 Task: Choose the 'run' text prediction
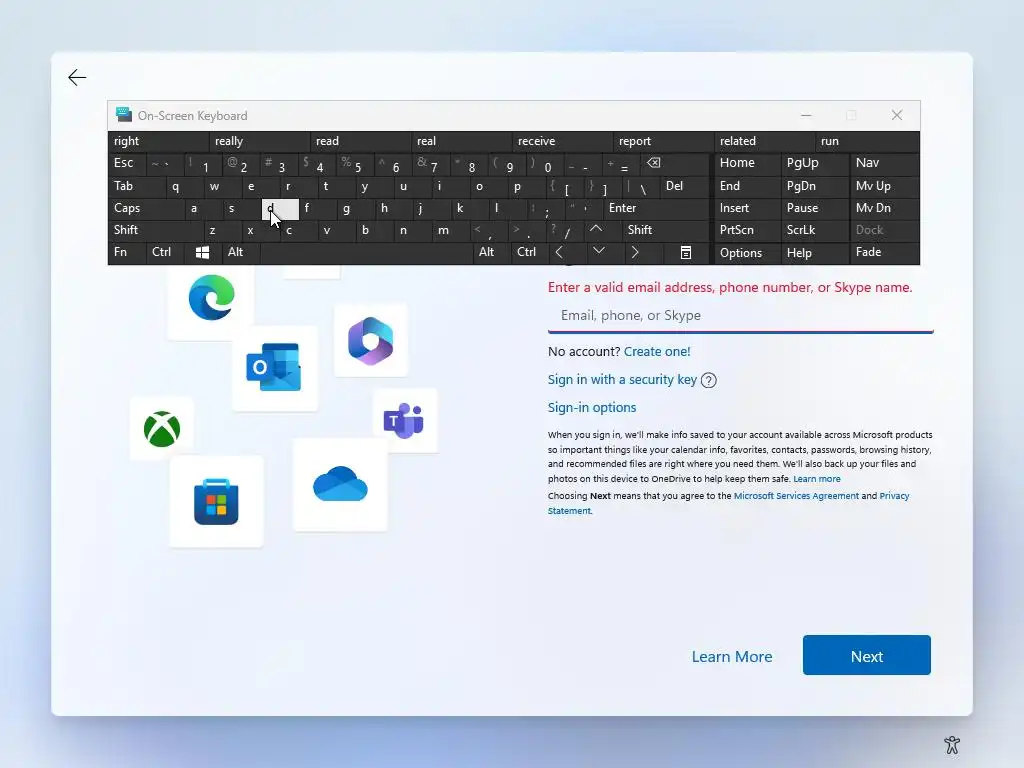(867, 141)
